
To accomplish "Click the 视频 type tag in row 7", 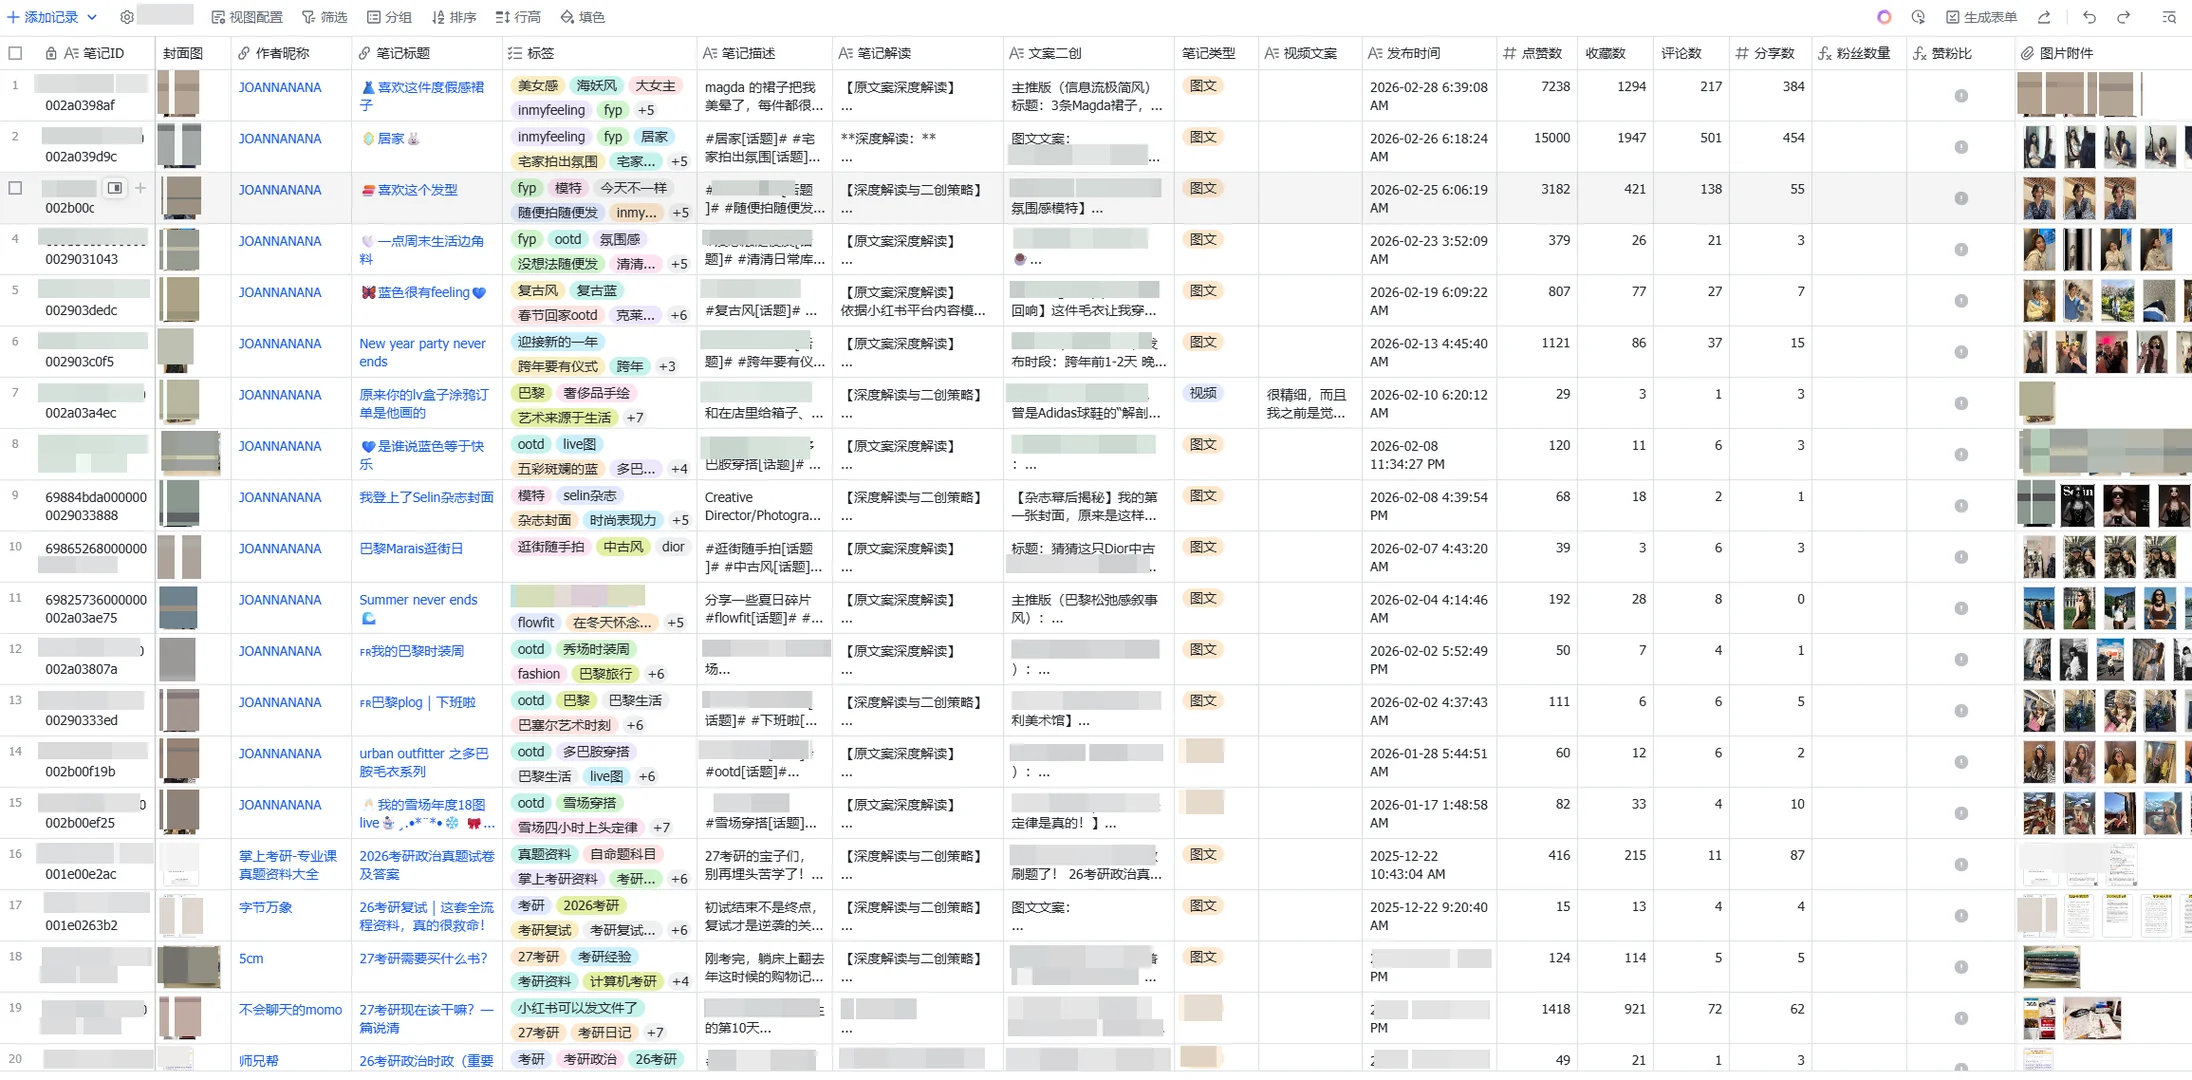I will coord(1203,393).
